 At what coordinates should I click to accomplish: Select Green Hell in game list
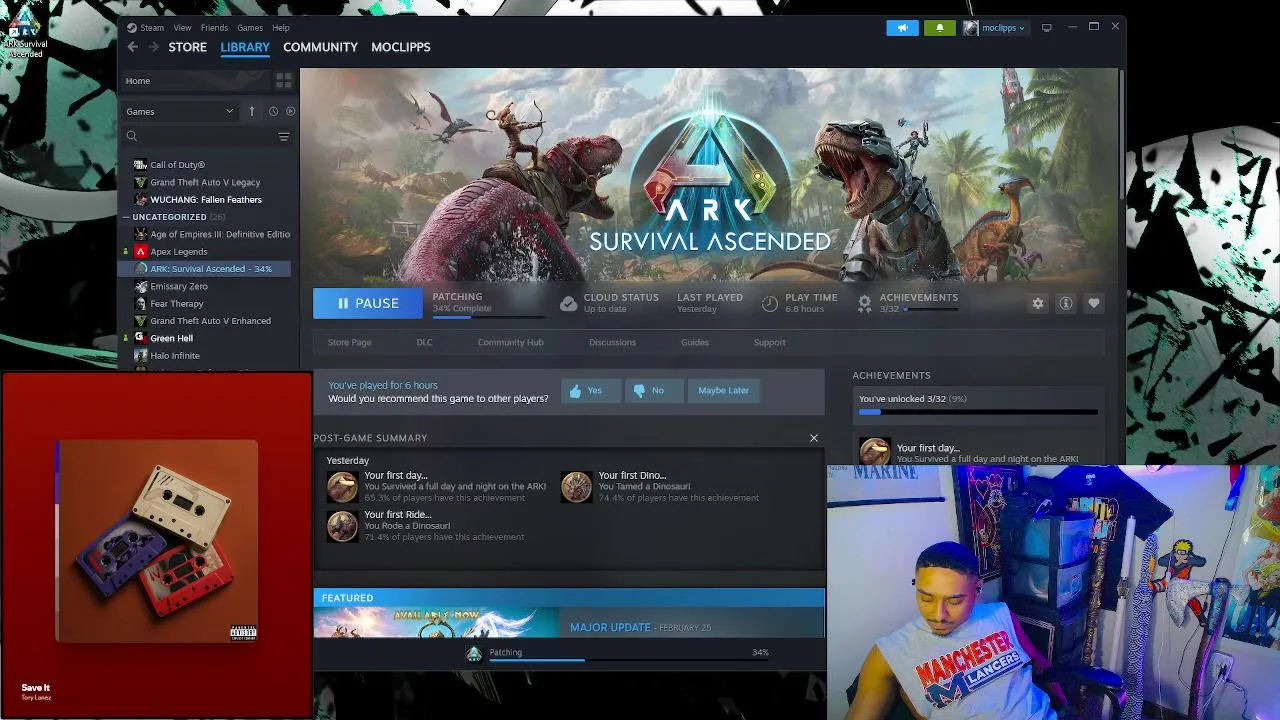[x=171, y=338]
